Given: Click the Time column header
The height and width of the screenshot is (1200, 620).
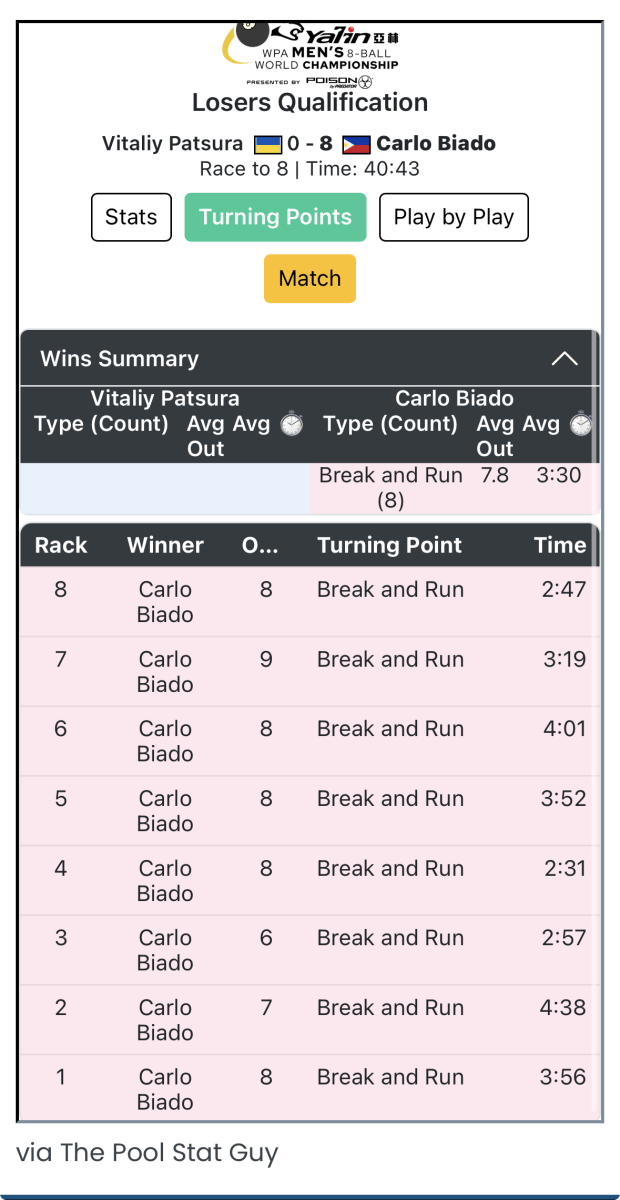Looking at the screenshot, I should [x=559, y=545].
